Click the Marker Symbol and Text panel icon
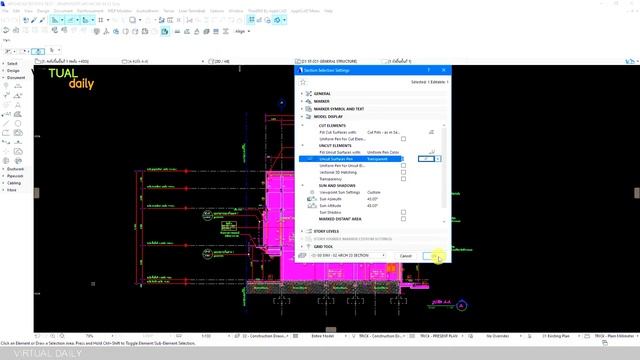 pyautogui.click(x=309, y=109)
